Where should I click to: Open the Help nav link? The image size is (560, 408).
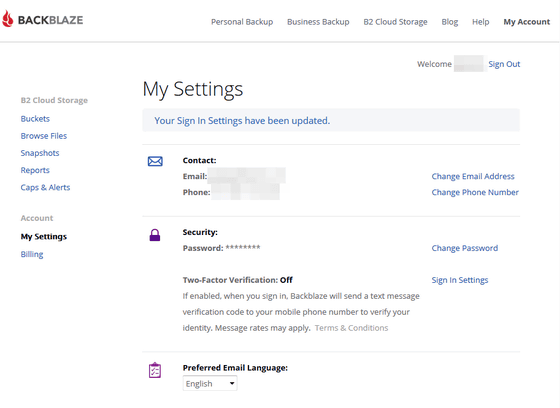(x=480, y=22)
